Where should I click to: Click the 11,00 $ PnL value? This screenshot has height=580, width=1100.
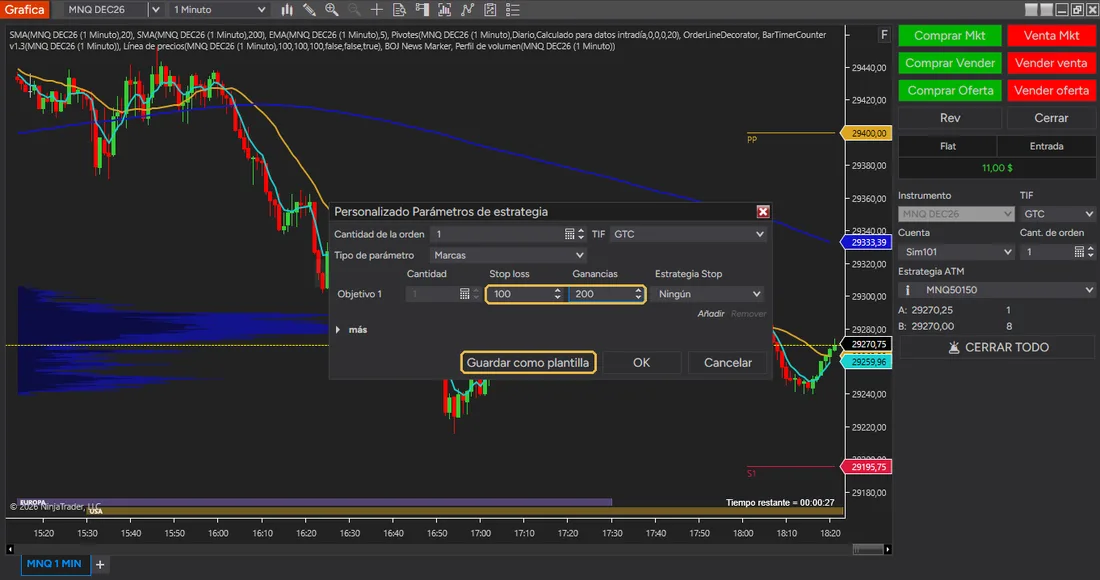997,168
